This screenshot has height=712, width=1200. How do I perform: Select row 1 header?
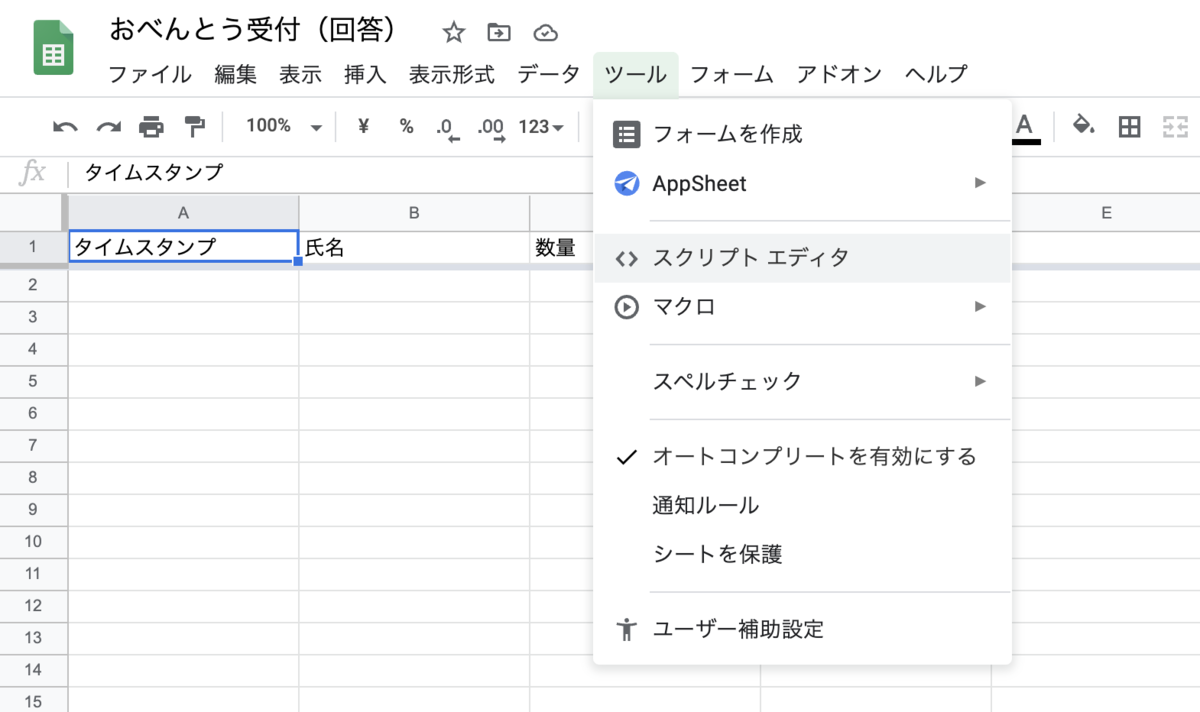tap(33, 247)
